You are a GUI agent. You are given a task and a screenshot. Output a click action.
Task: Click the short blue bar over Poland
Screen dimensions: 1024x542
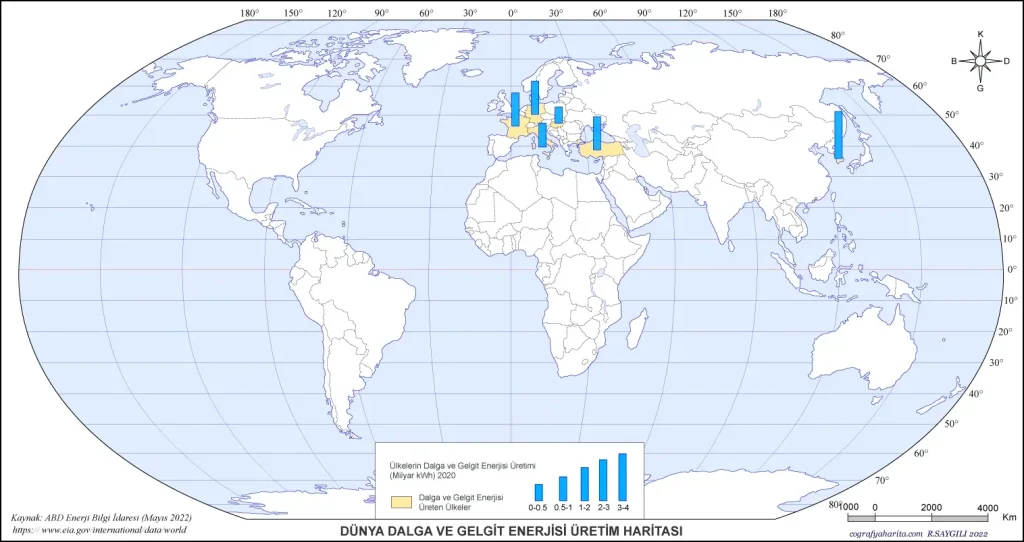(x=559, y=115)
